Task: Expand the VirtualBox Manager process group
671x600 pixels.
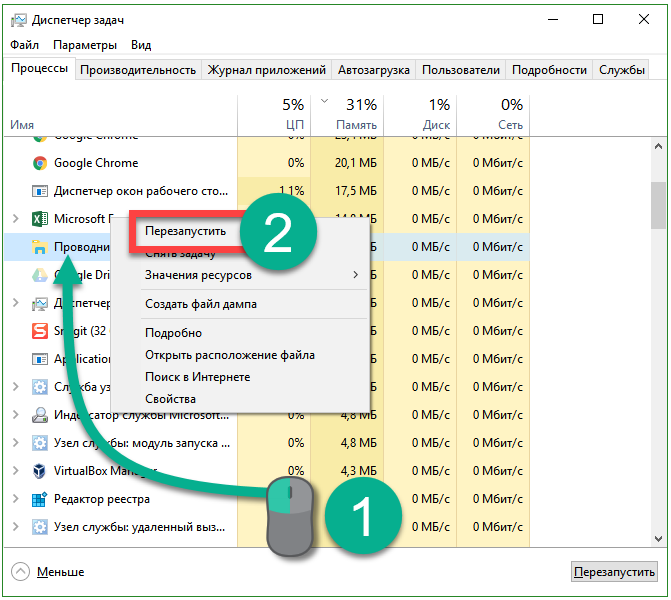Action: pos(15,471)
